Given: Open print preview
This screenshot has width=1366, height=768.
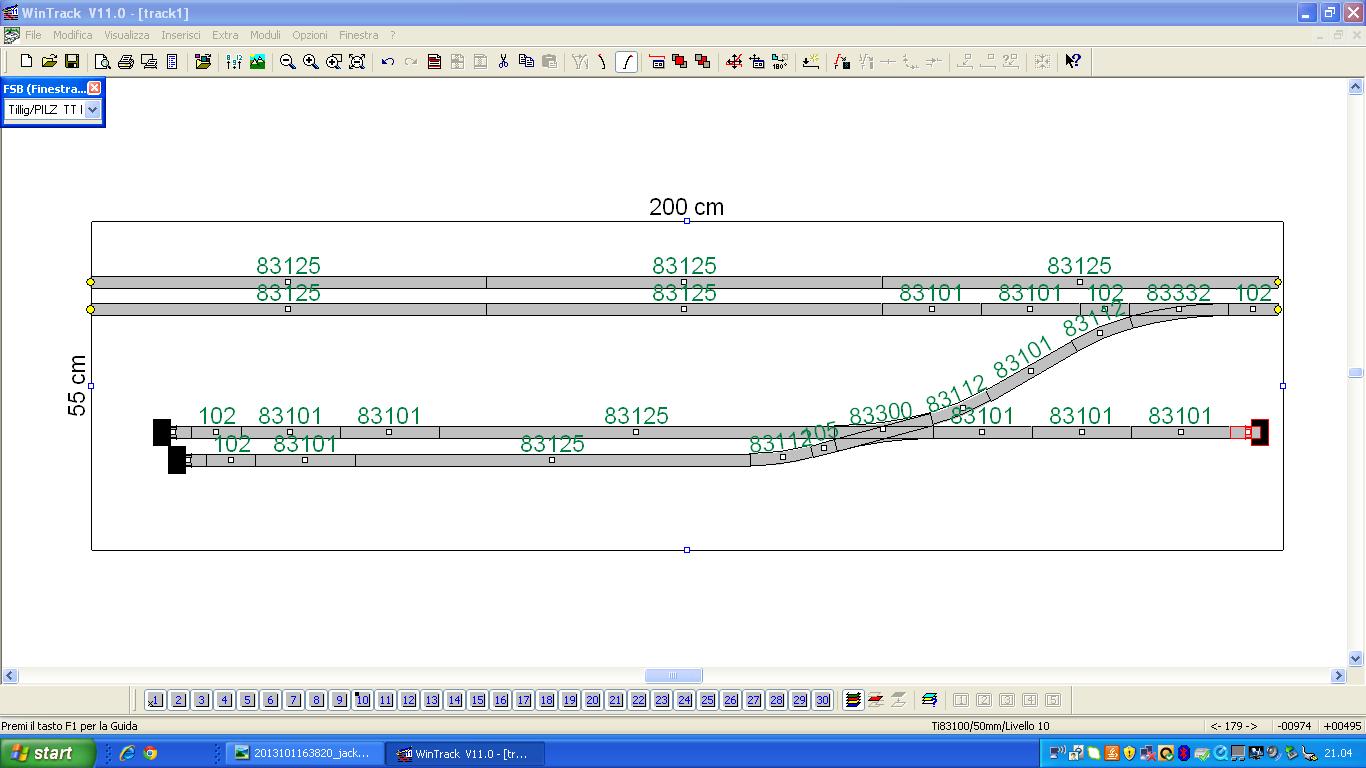Looking at the screenshot, I should click(103, 61).
